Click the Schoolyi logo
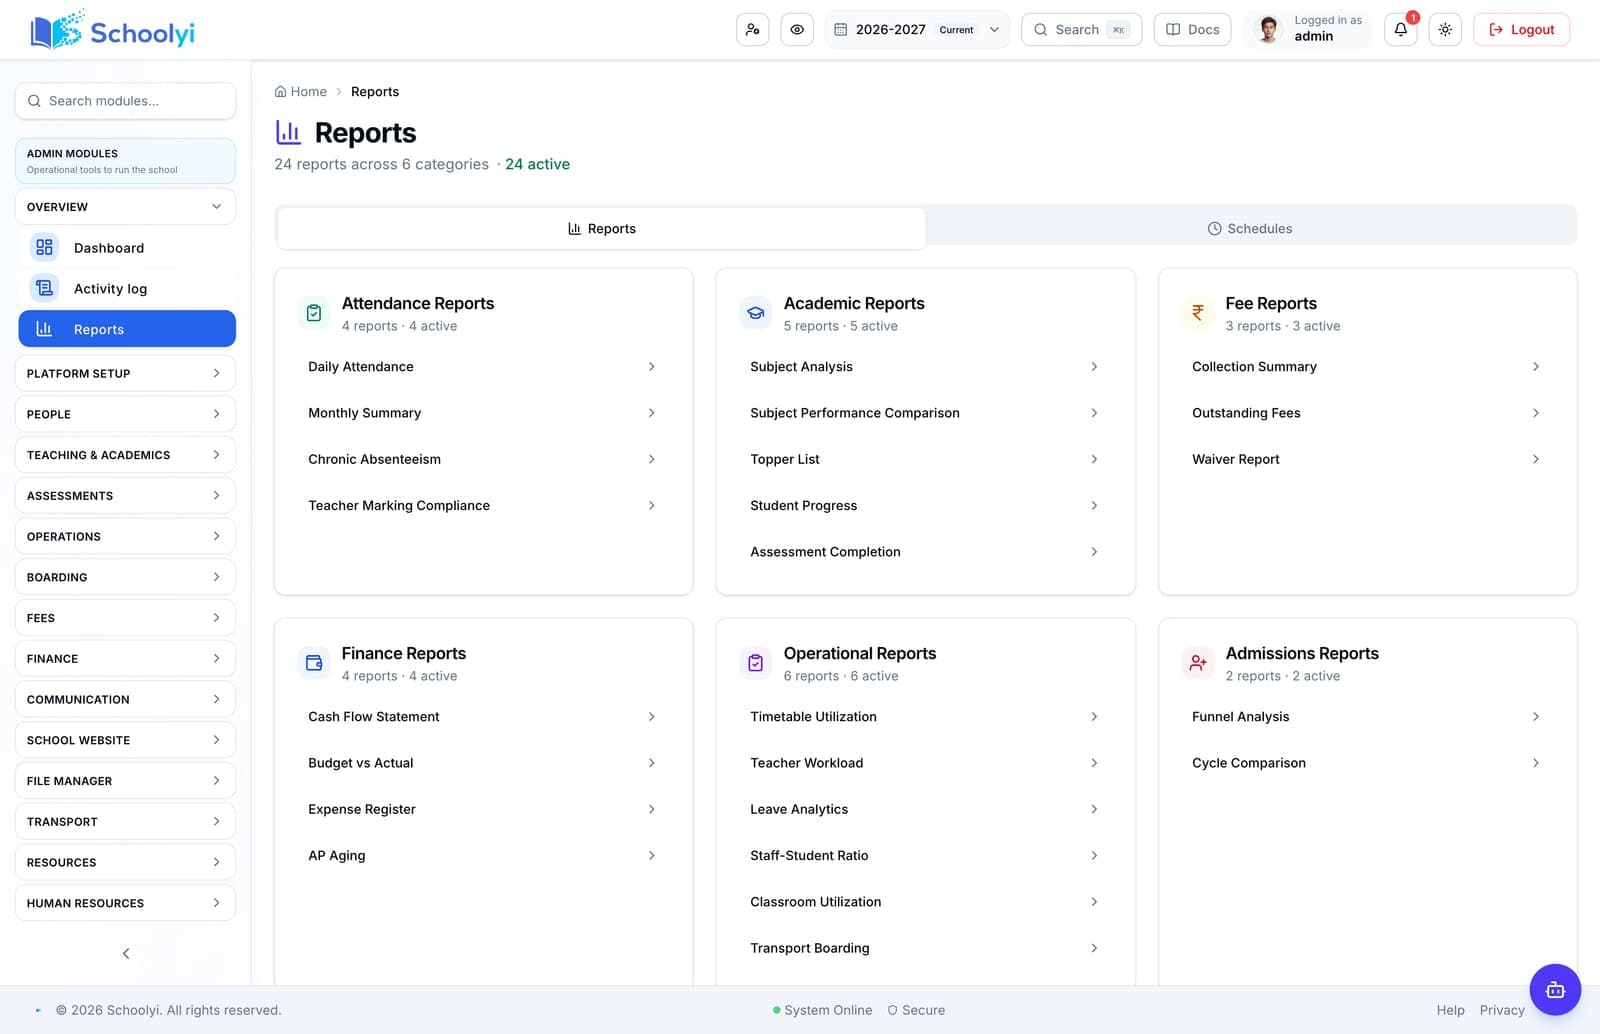The height and width of the screenshot is (1034, 1600). coord(112,30)
